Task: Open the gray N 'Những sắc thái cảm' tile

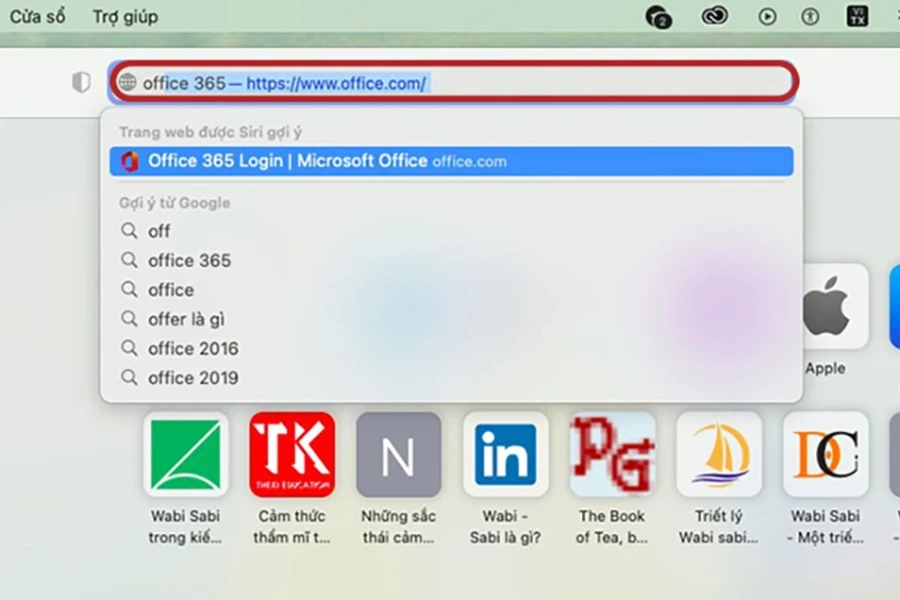Action: pos(398,454)
